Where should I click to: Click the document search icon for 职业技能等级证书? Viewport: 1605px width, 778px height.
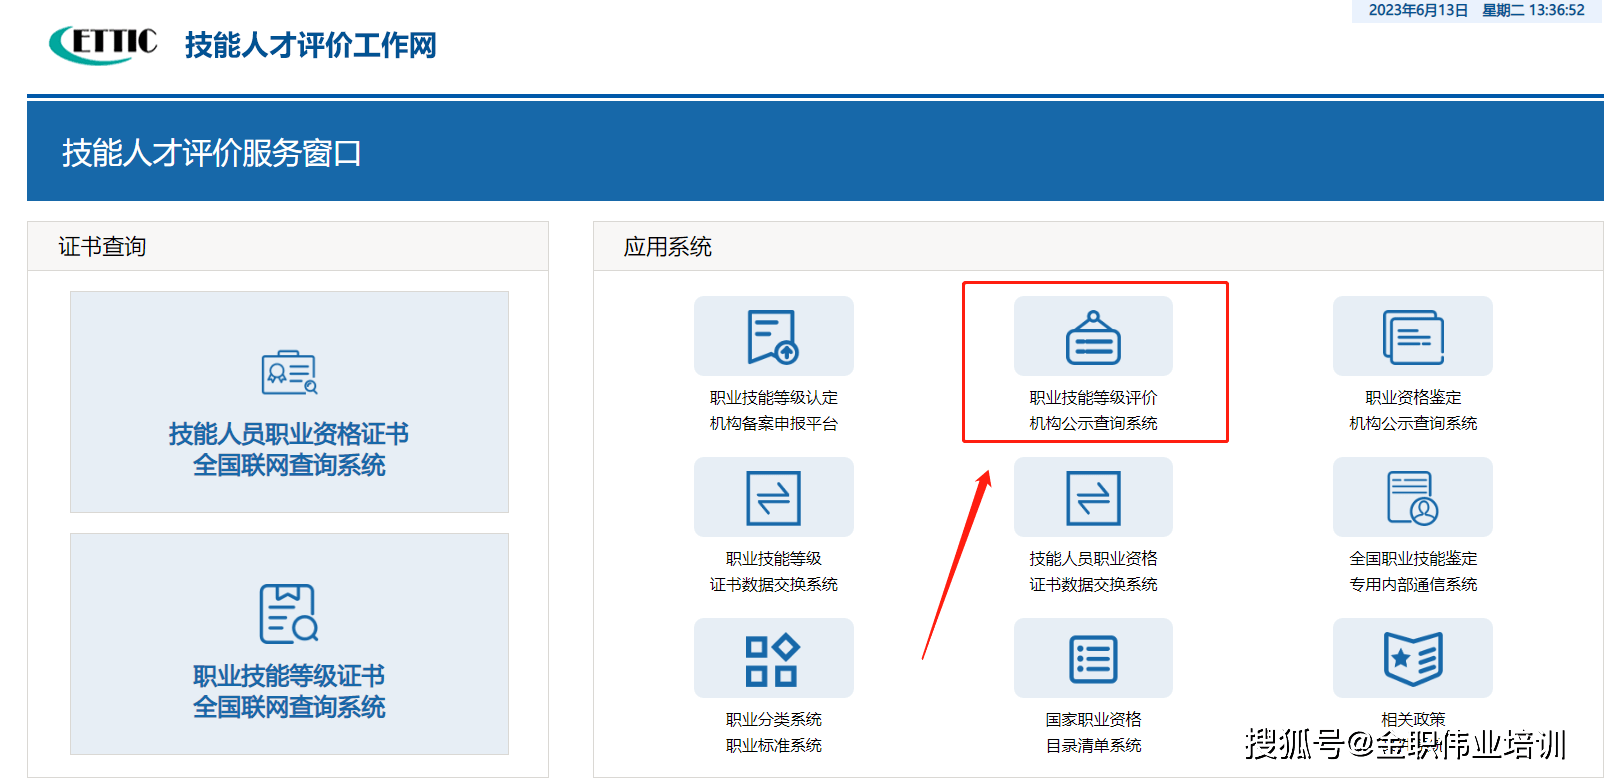point(289,613)
